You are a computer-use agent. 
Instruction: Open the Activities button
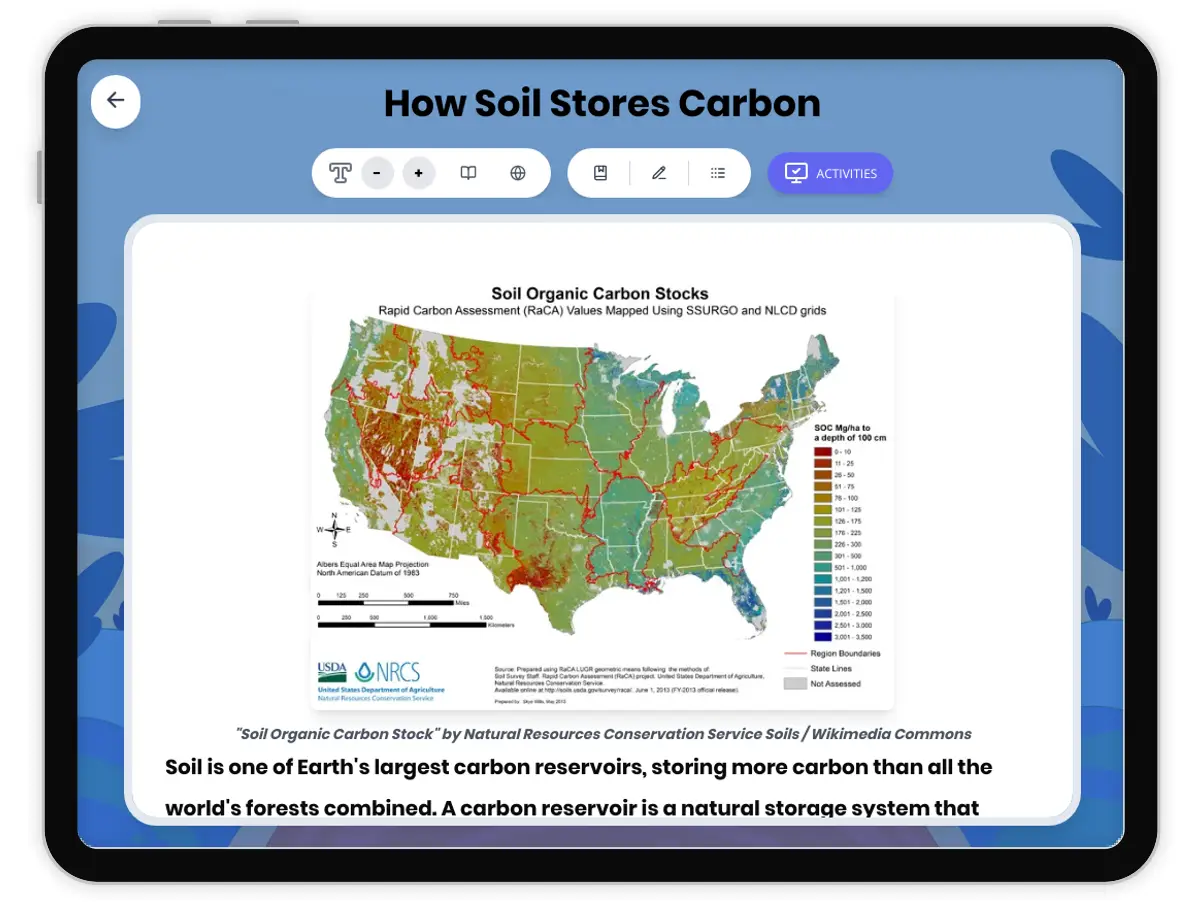click(x=830, y=173)
